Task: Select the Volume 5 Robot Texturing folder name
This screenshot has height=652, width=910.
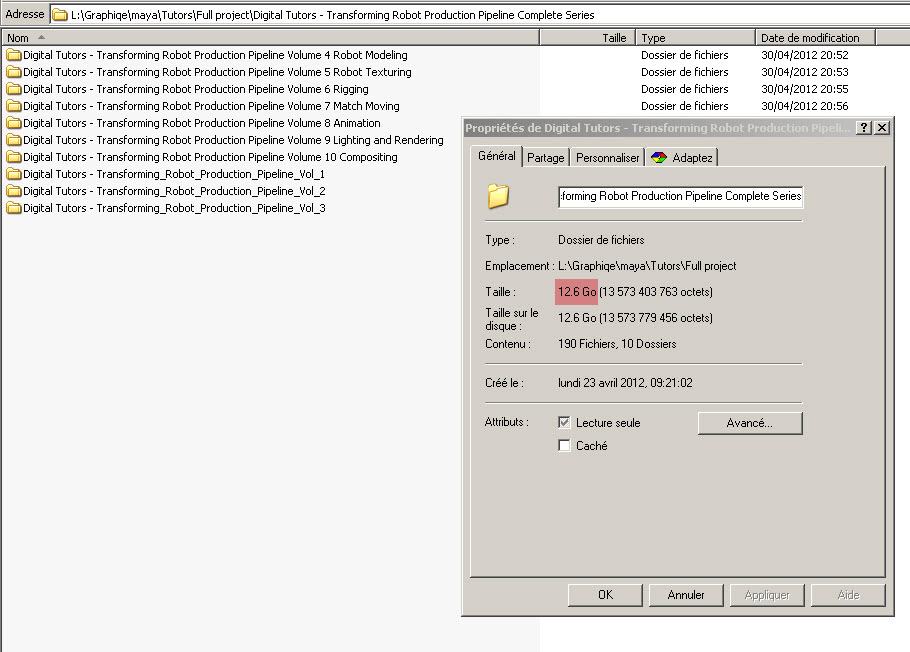Action: click(x=217, y=72)
